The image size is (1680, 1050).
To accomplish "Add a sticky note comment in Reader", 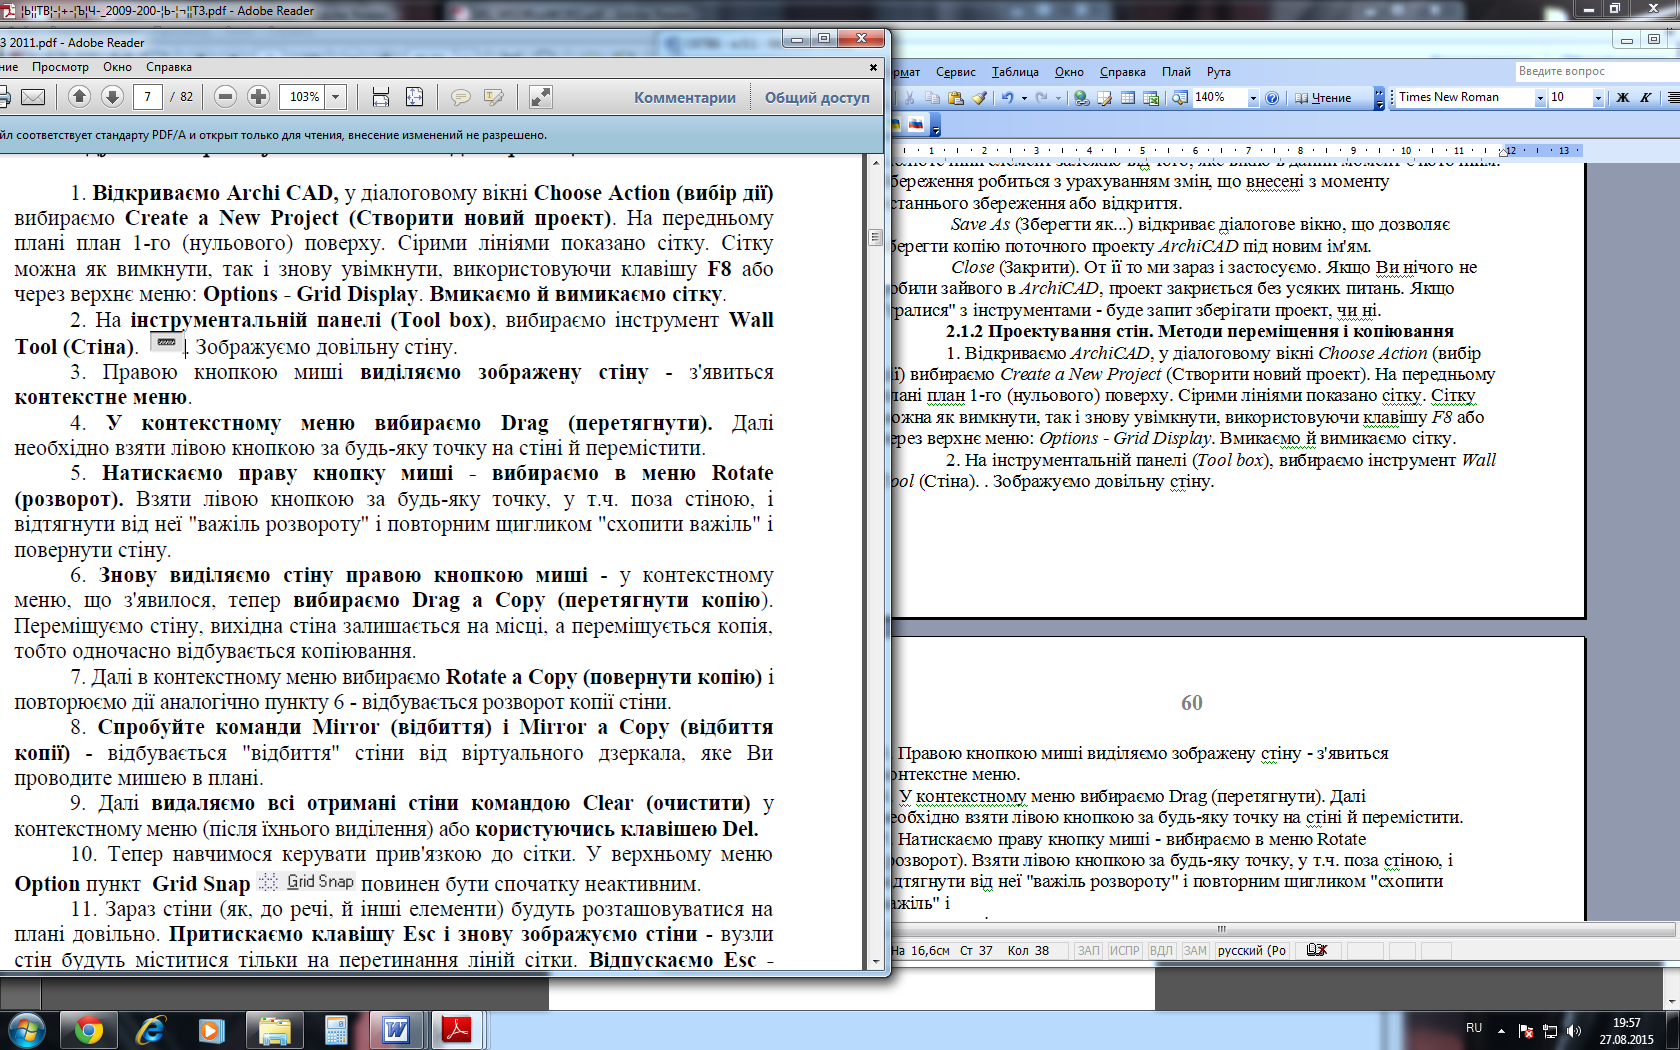I will point(461,97).
